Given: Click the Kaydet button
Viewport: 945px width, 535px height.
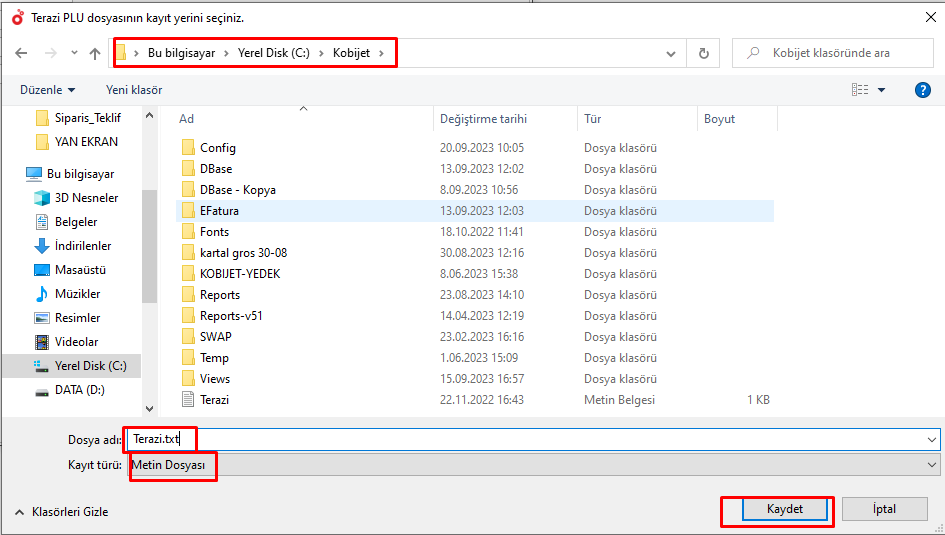Looking at the screenshot, I should pyautogui.click(x=785, y=509).
